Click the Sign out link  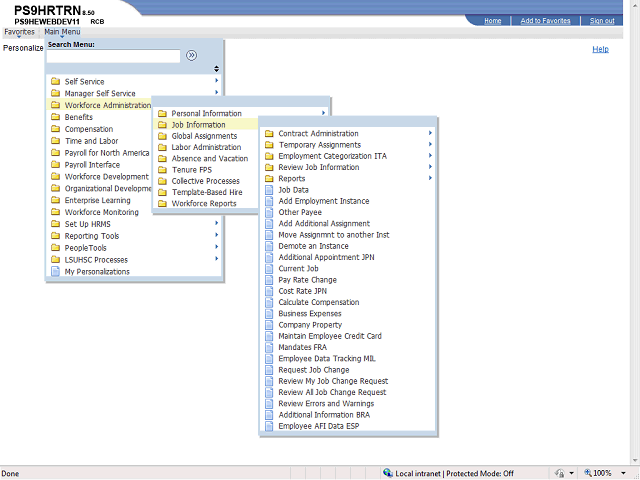pyautogui.click(x=602, y=21)
